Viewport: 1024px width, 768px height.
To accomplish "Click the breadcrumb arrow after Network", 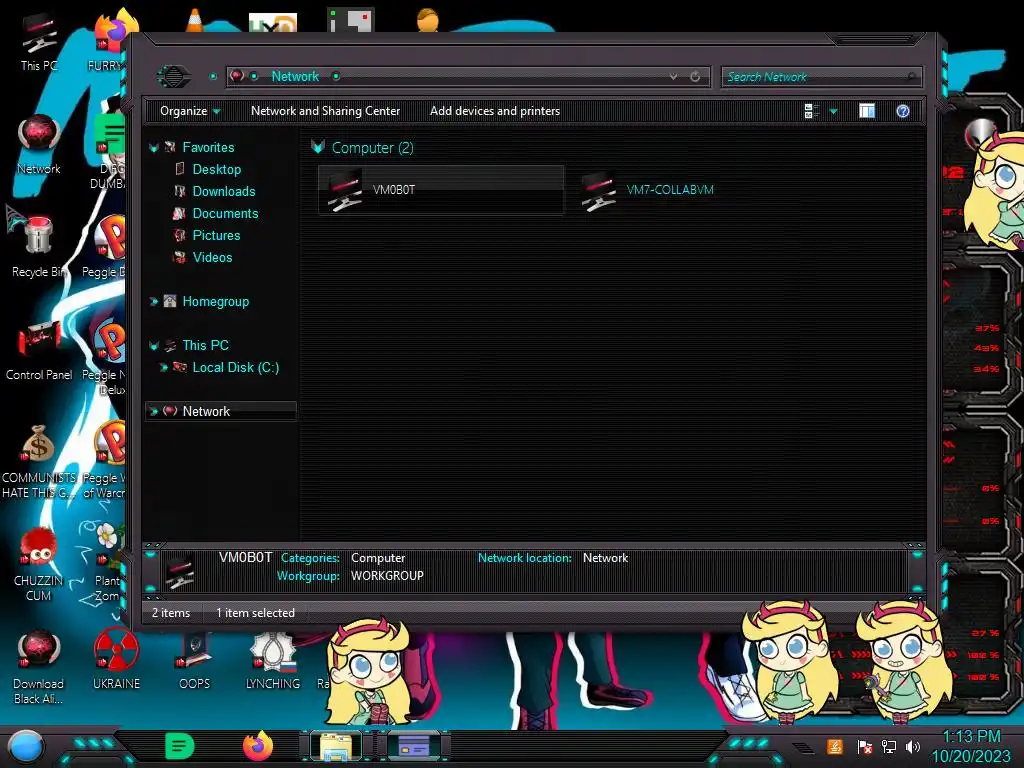I will 336,76.
